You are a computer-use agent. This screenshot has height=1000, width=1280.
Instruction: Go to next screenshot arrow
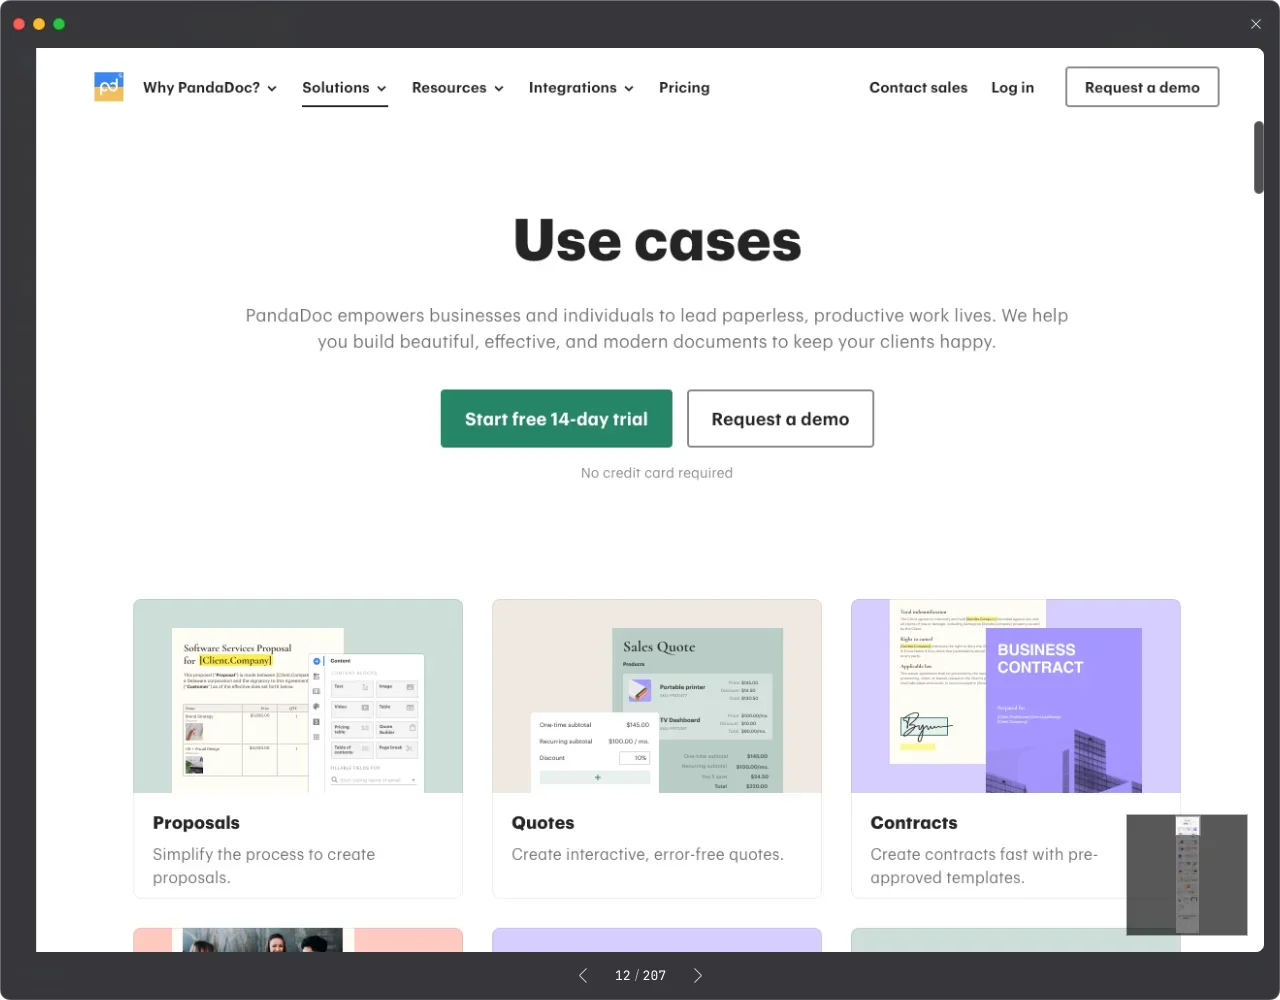pyautogui.click(x=698, y=975)
